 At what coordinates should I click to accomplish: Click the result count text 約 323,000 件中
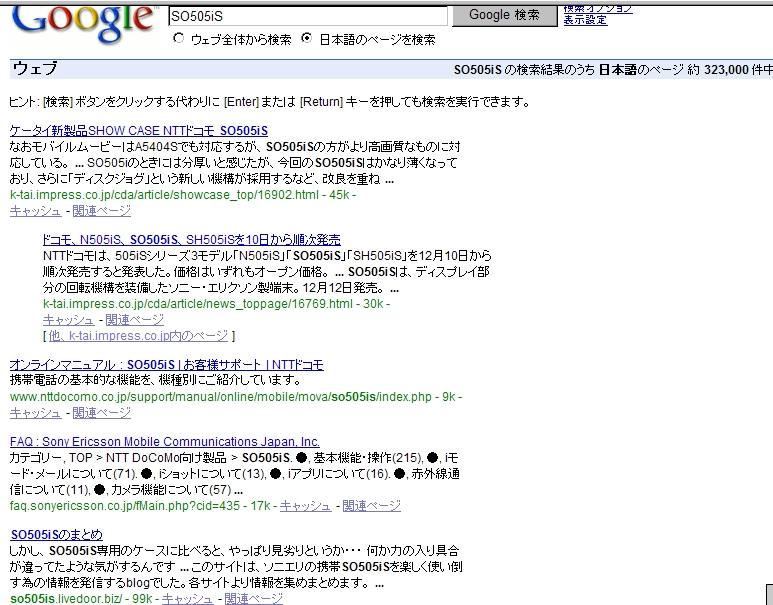[x=730, y=70]
